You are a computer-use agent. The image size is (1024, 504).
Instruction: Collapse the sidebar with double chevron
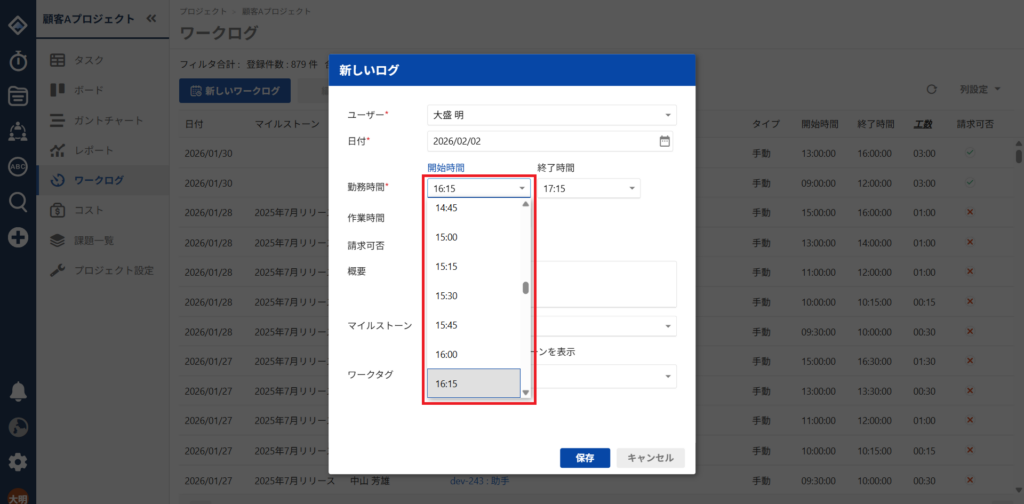point(151,18)
